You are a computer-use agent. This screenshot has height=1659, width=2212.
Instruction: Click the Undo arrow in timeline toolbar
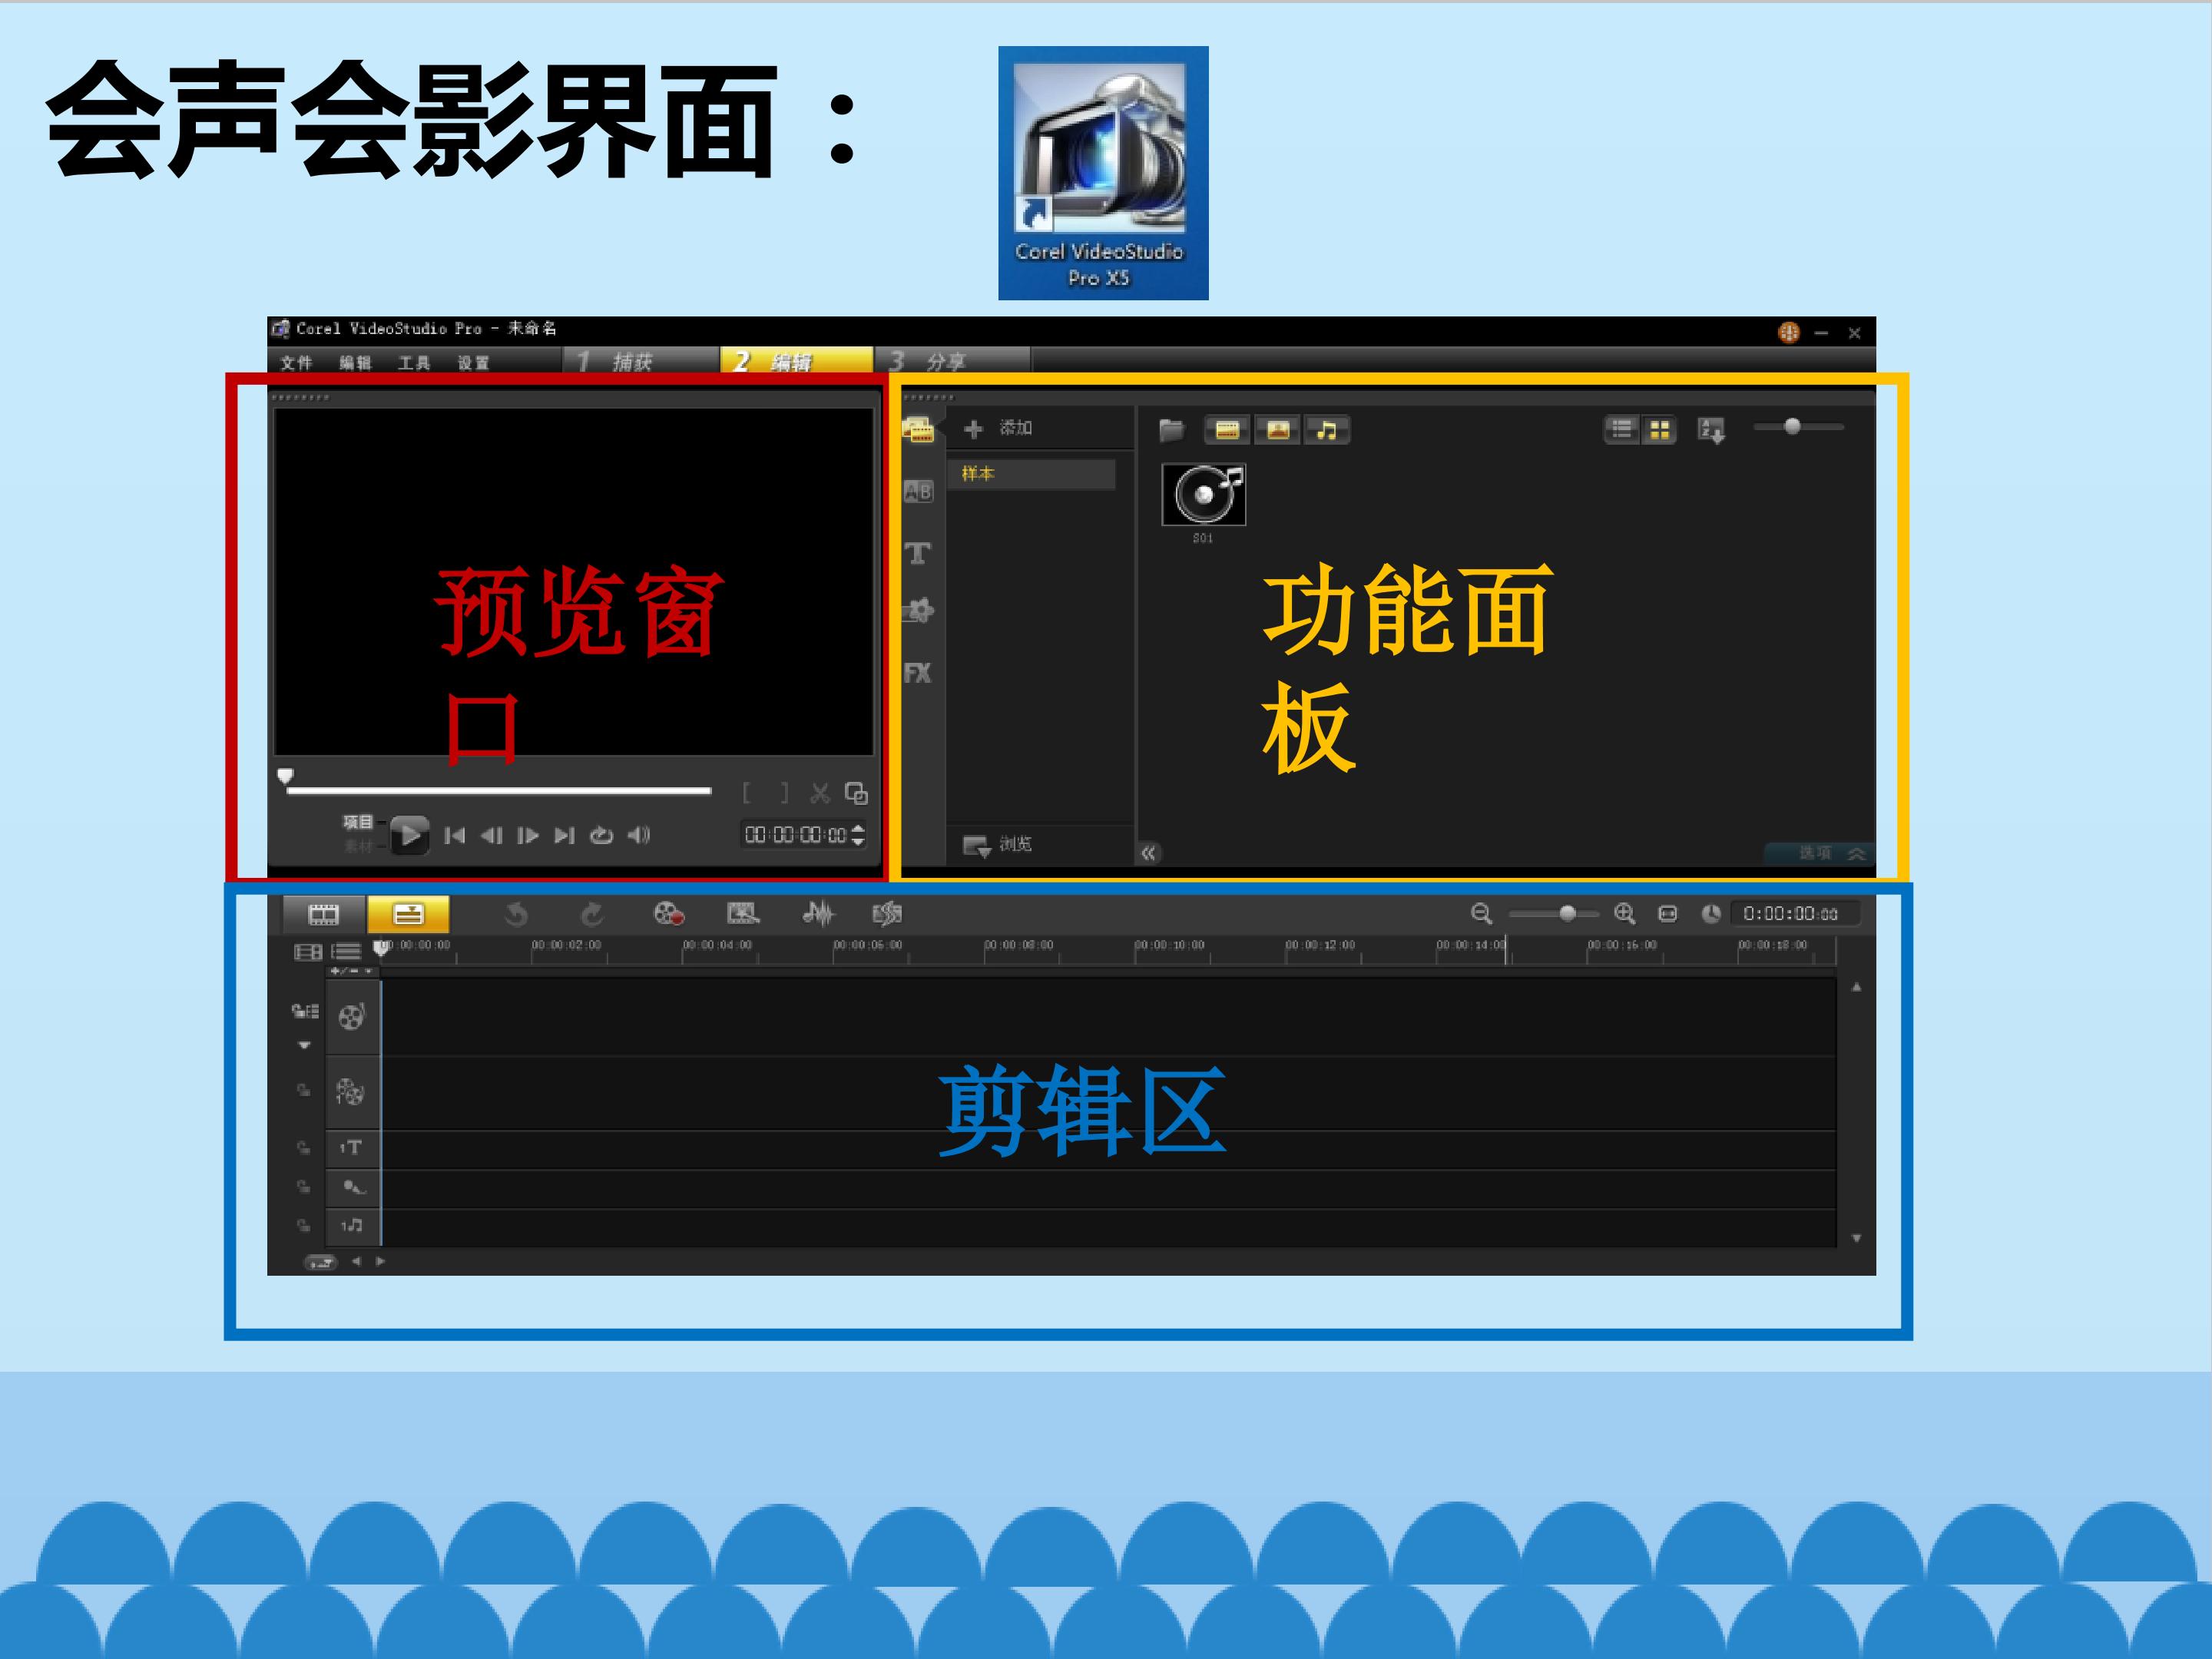tap(516, 913)
